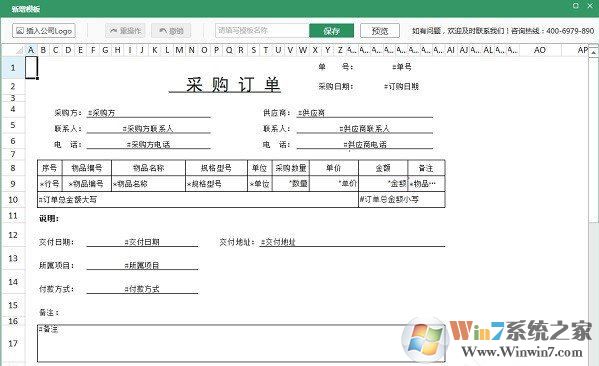Click the 规格型号 table header cell
The image size is (599, 366).
point(216,168)
